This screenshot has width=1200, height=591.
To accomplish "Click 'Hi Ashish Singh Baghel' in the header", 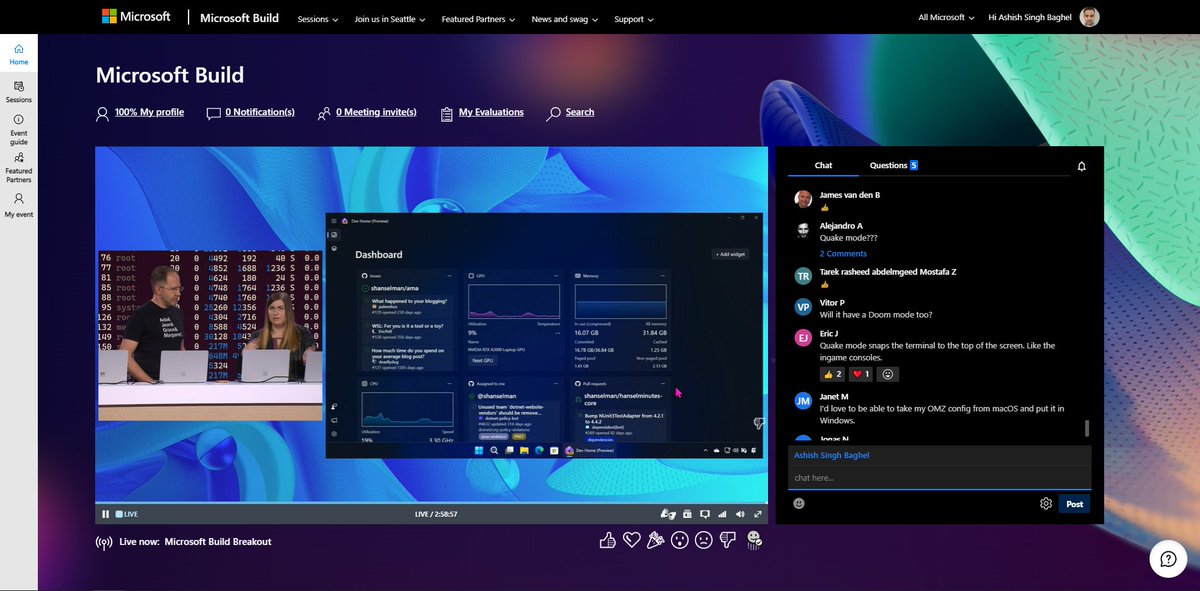I will click(x=1030, y=17).
